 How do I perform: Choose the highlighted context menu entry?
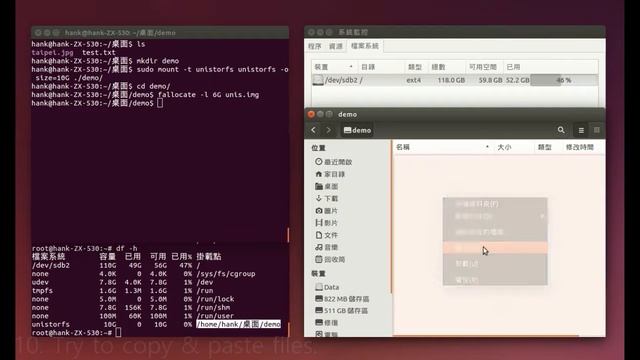495,248
